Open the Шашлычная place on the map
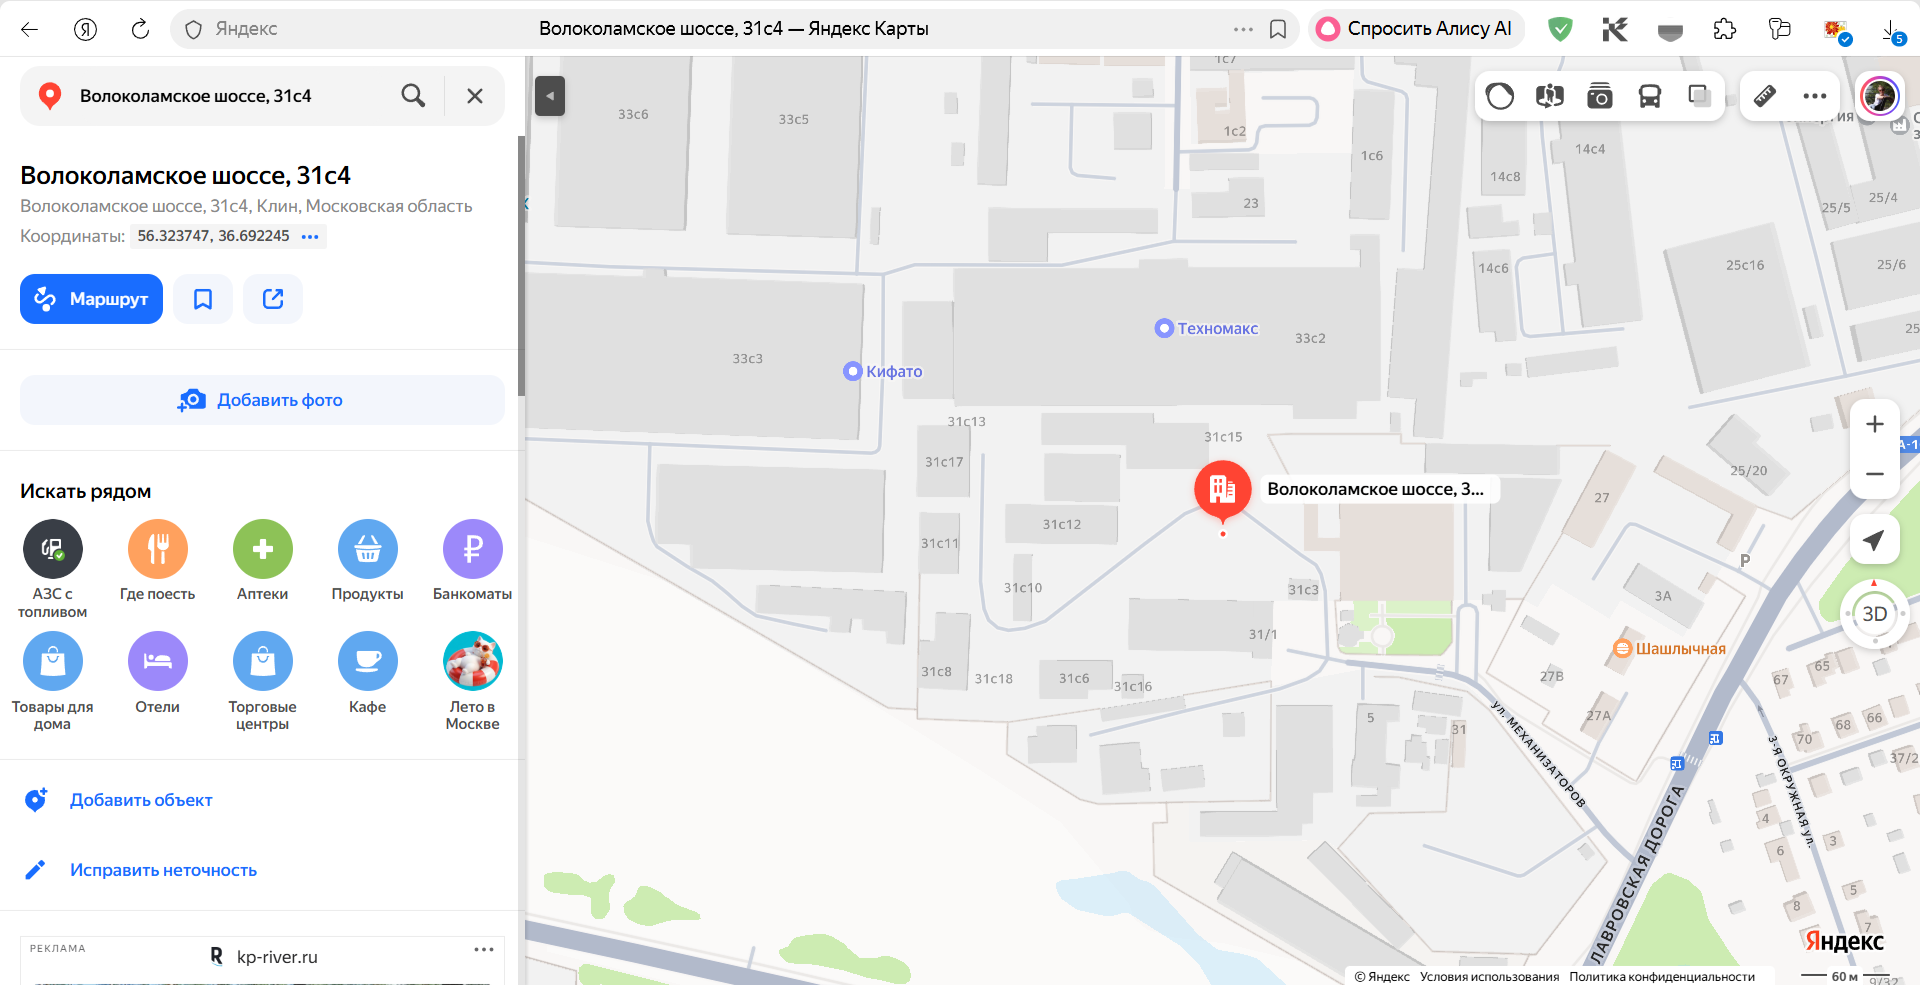Viewport: 1920px width, 985px height. pos(1670,649)
